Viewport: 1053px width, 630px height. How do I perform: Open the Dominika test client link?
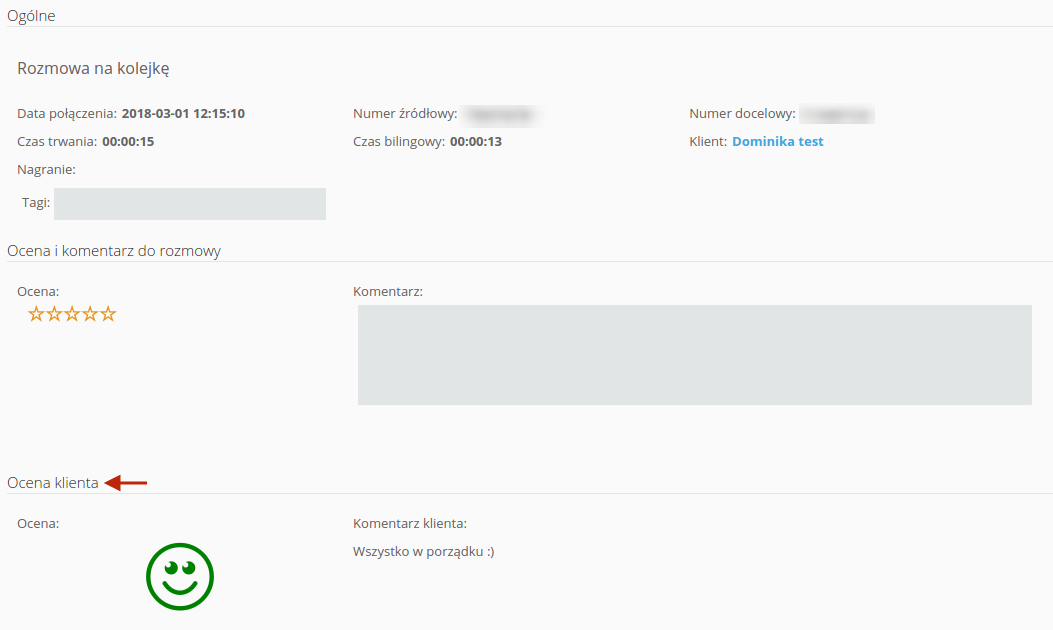[x=778, y=141]
